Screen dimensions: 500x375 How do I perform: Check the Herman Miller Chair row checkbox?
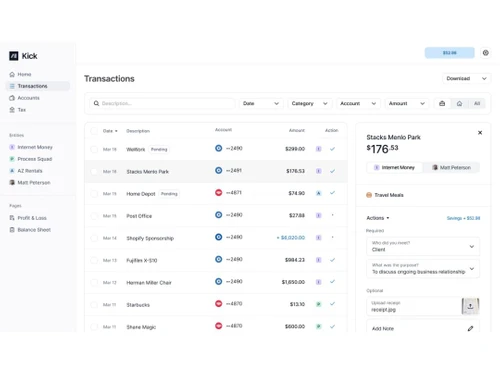(94, 282)
